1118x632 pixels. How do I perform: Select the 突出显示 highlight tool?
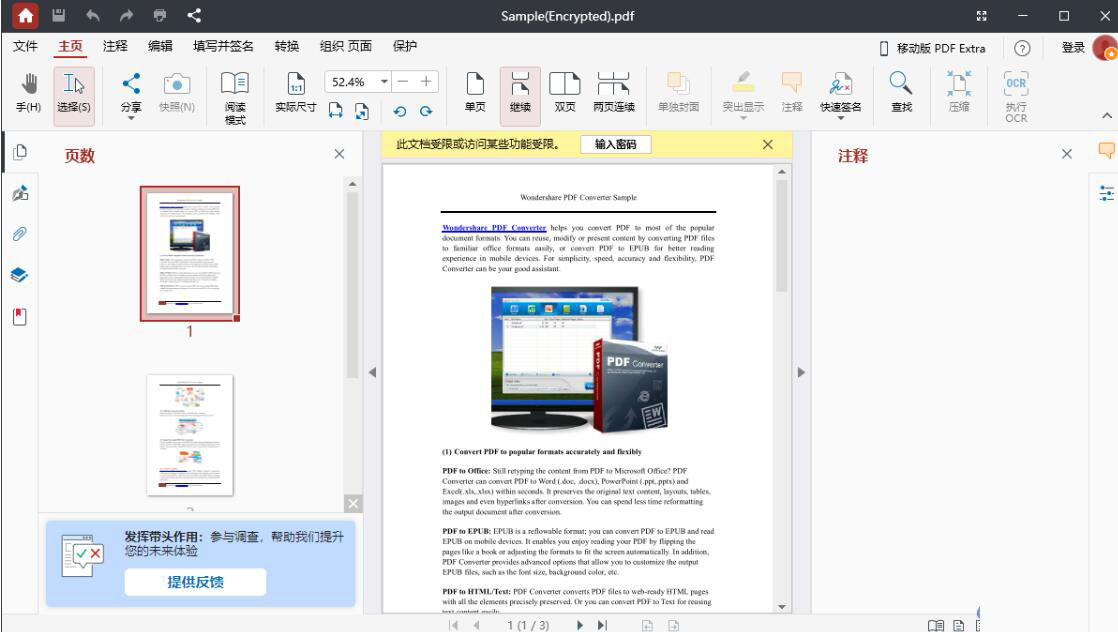pos(743,91)
